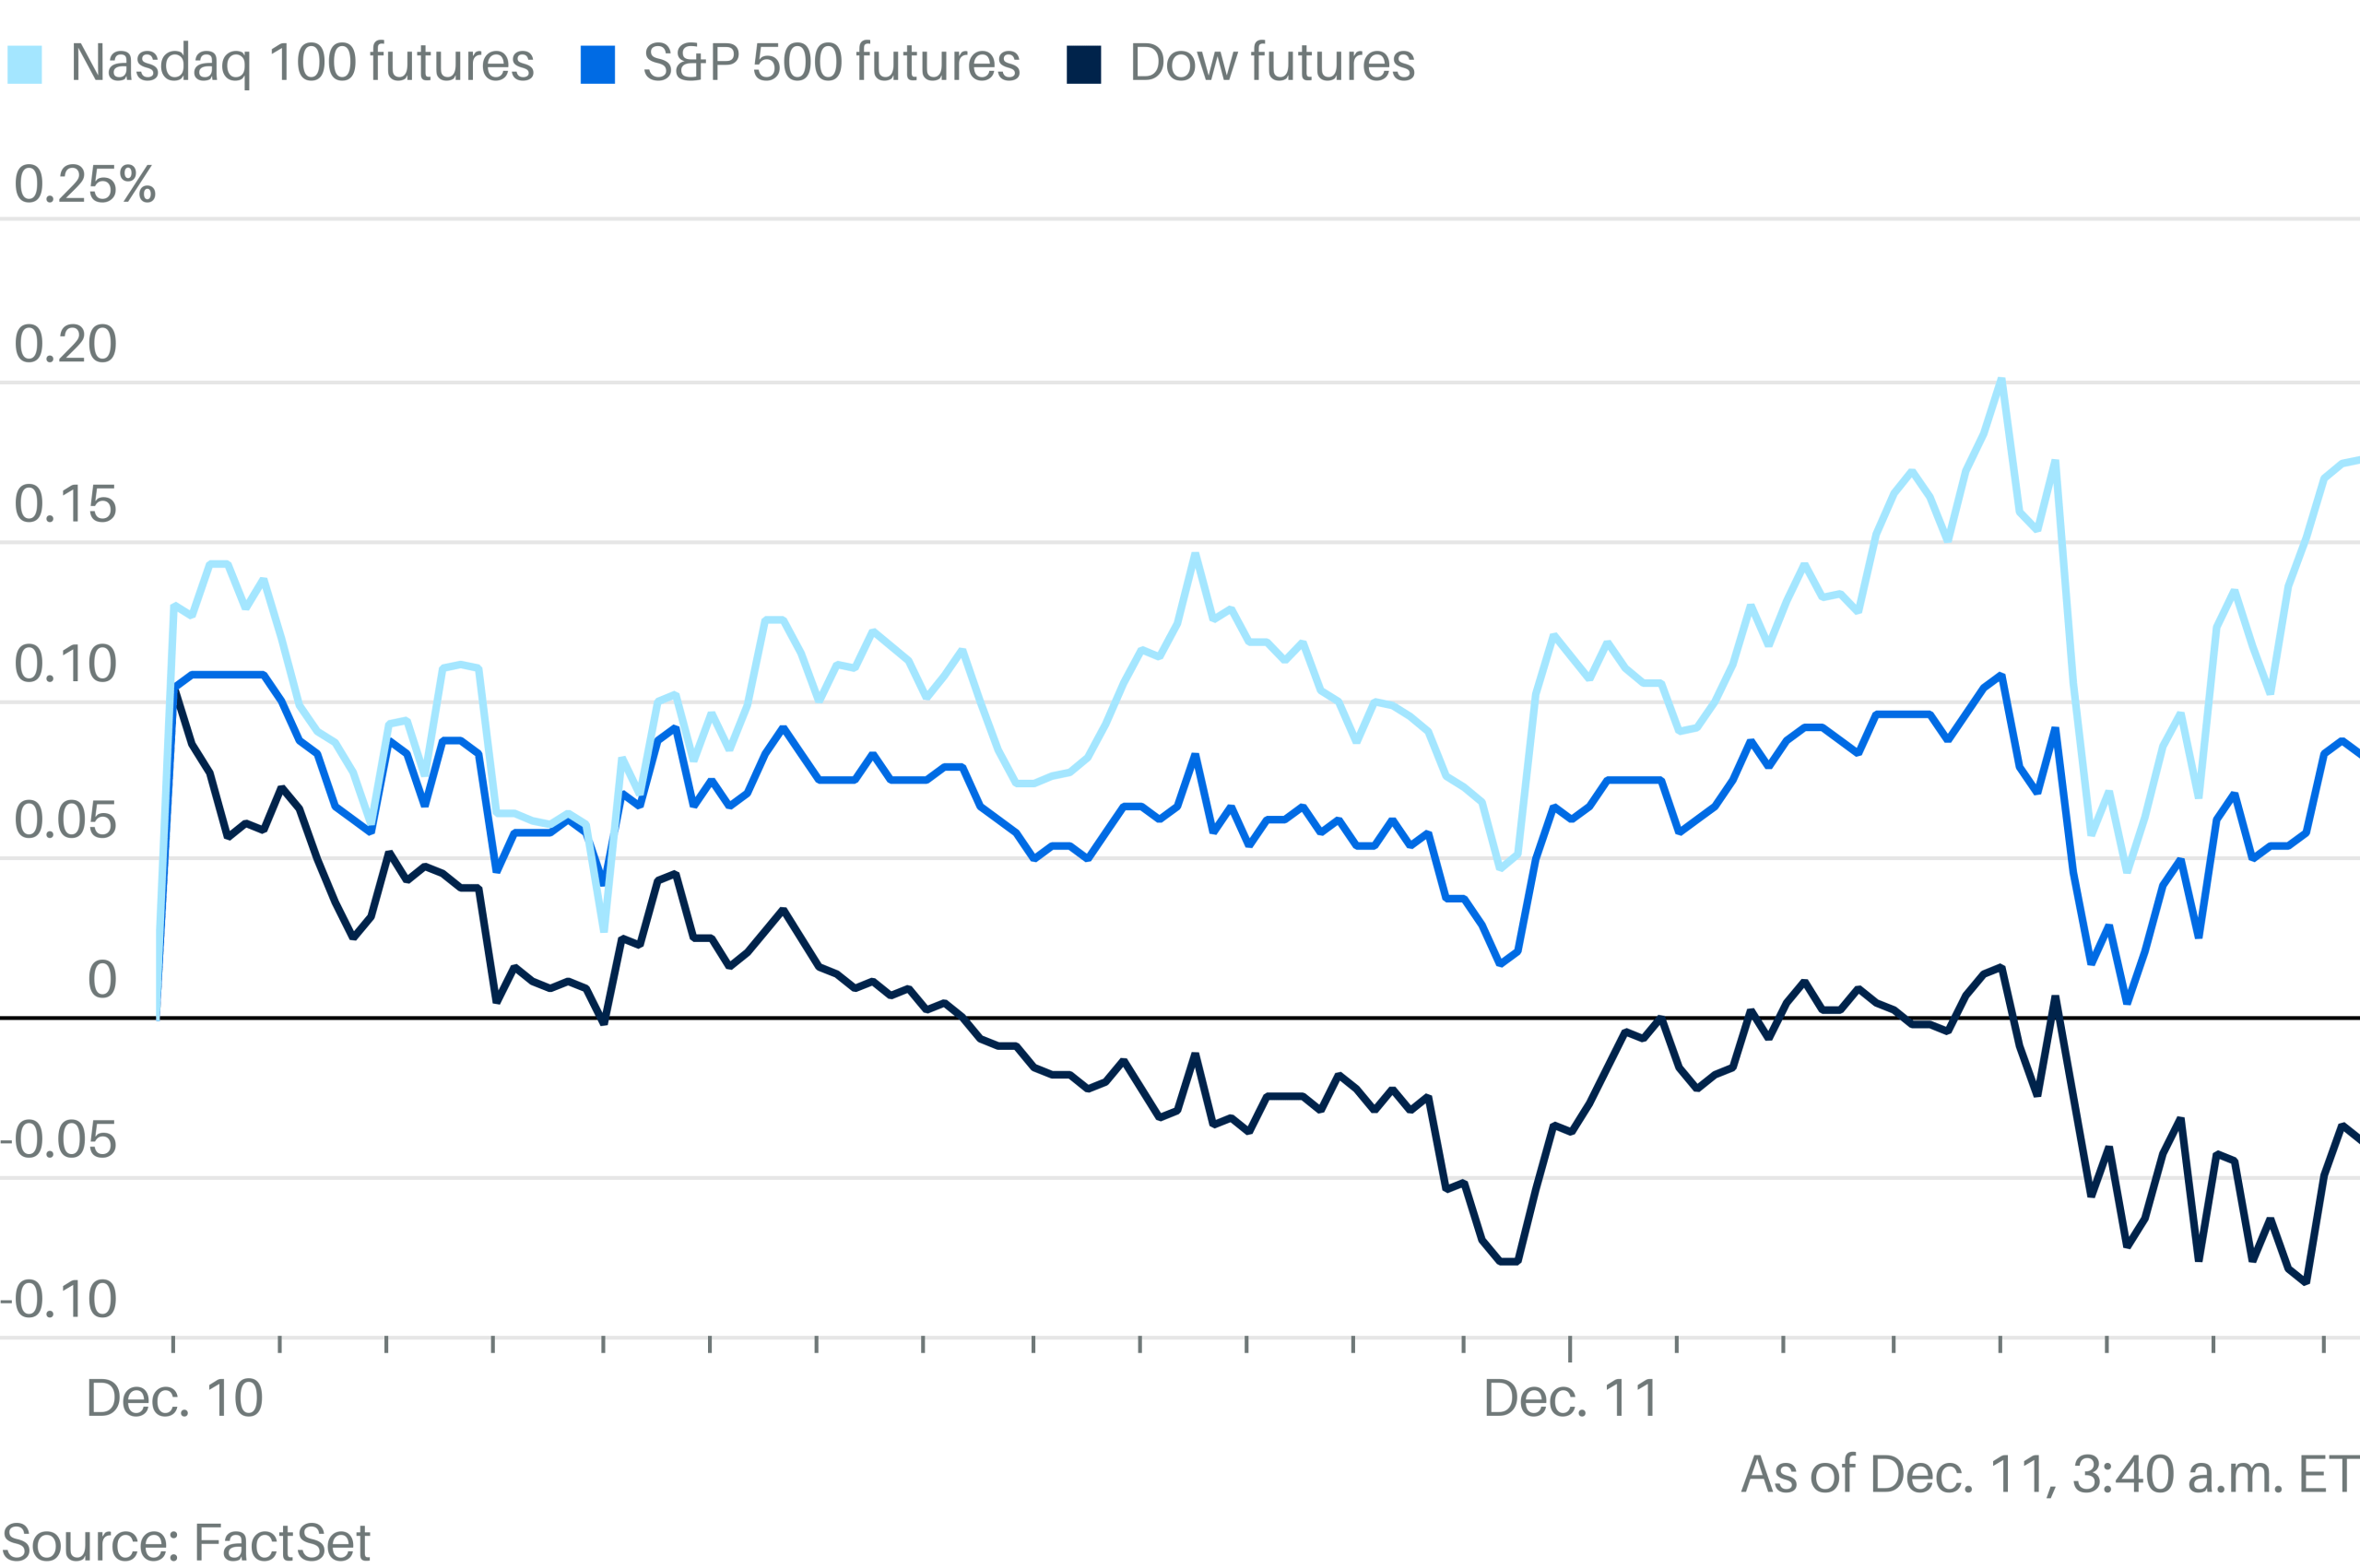Click the long tick mark above Dec. 11
Viewport: 2360px width, 1568px height.
pyautogui.click(x=1570, y=1348)
